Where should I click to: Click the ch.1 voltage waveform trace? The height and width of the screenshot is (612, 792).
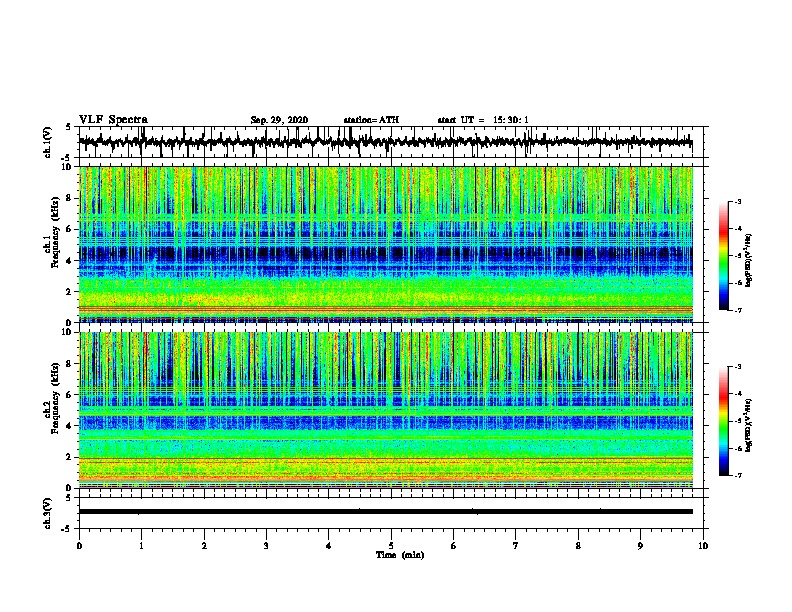coord(385,142)
